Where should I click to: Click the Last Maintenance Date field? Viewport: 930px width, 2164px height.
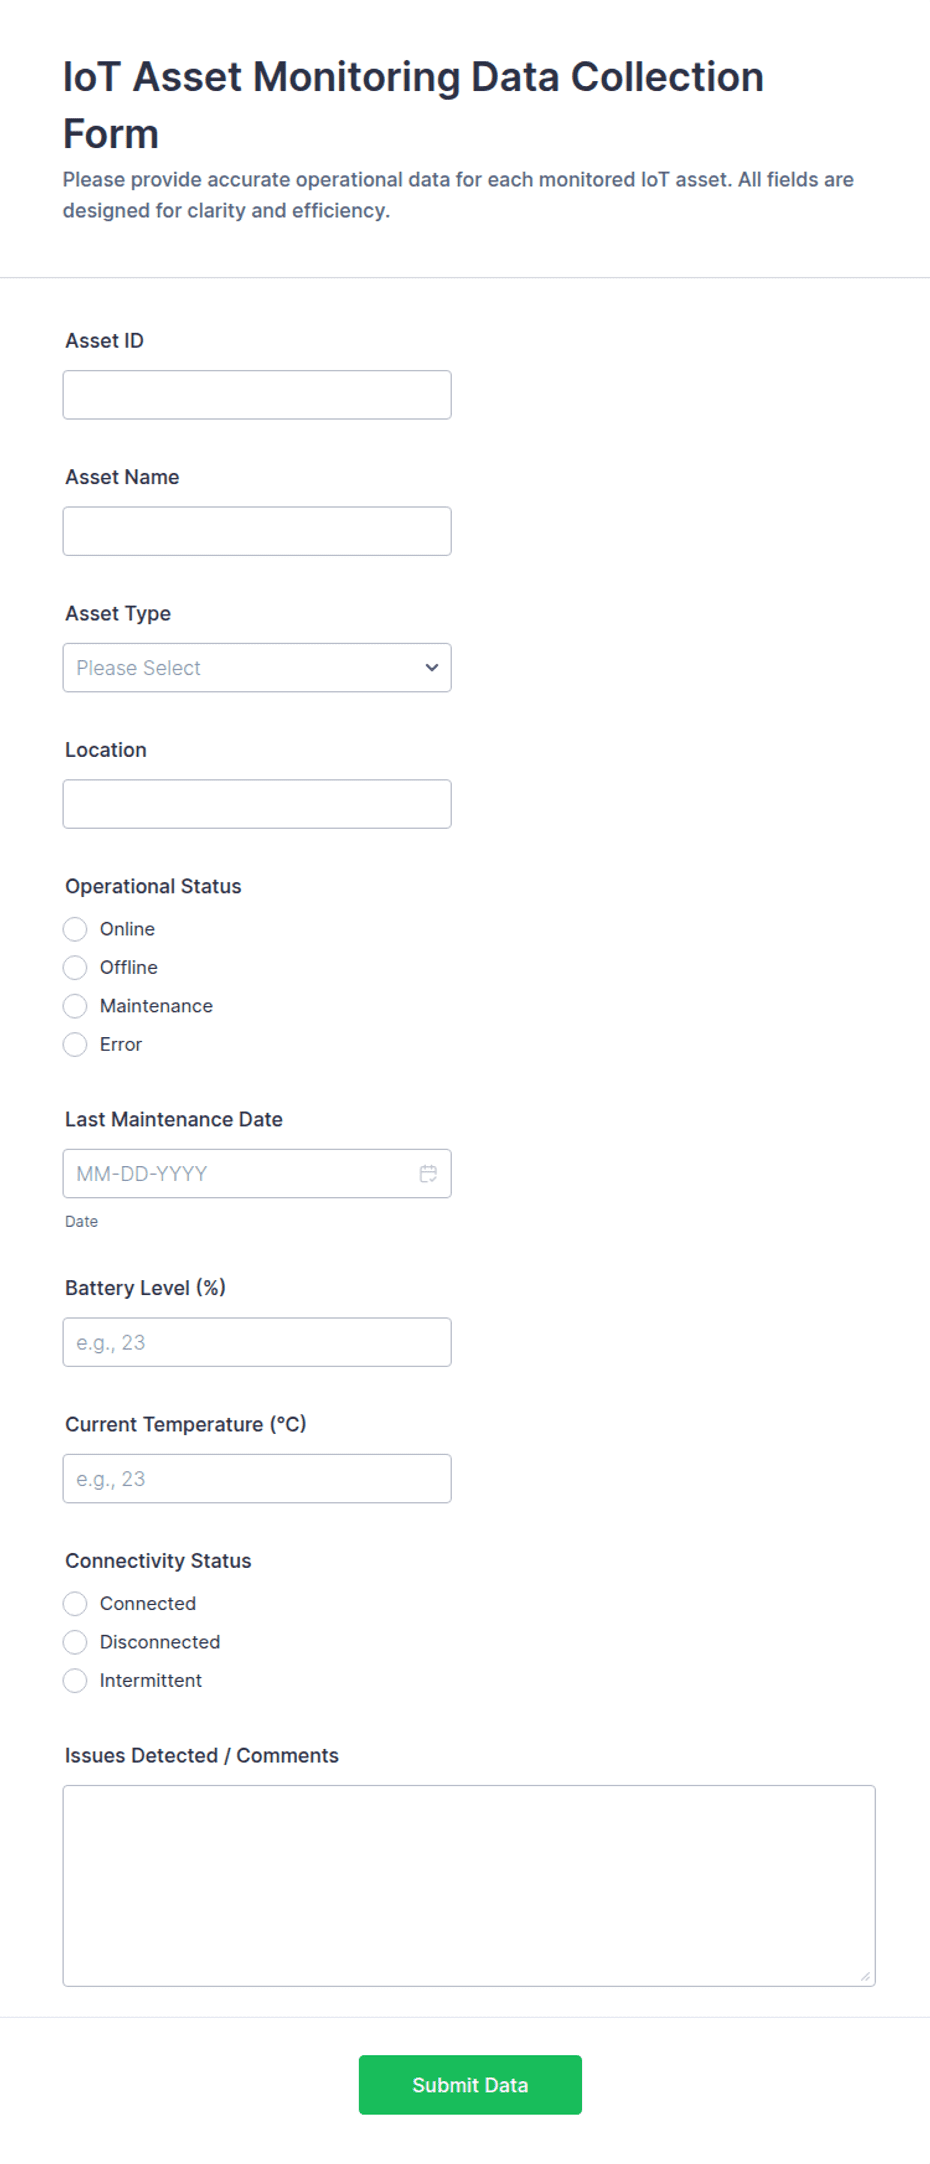(x=257, y=1173)
